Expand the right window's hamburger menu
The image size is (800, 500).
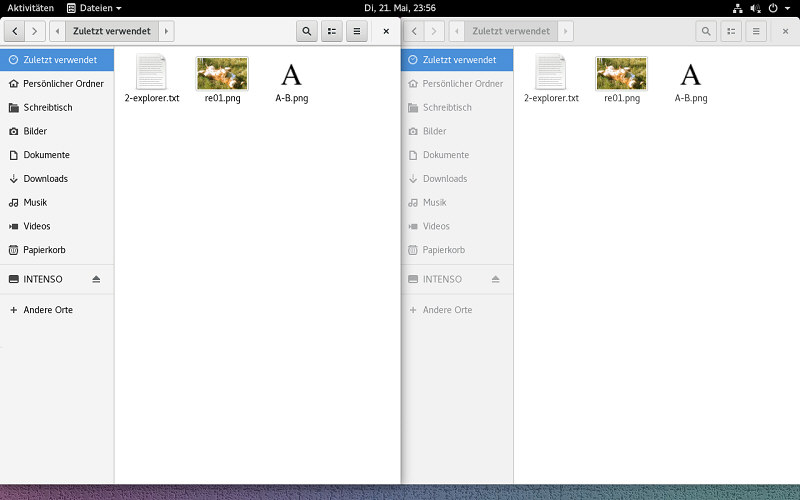click(757, 31)
